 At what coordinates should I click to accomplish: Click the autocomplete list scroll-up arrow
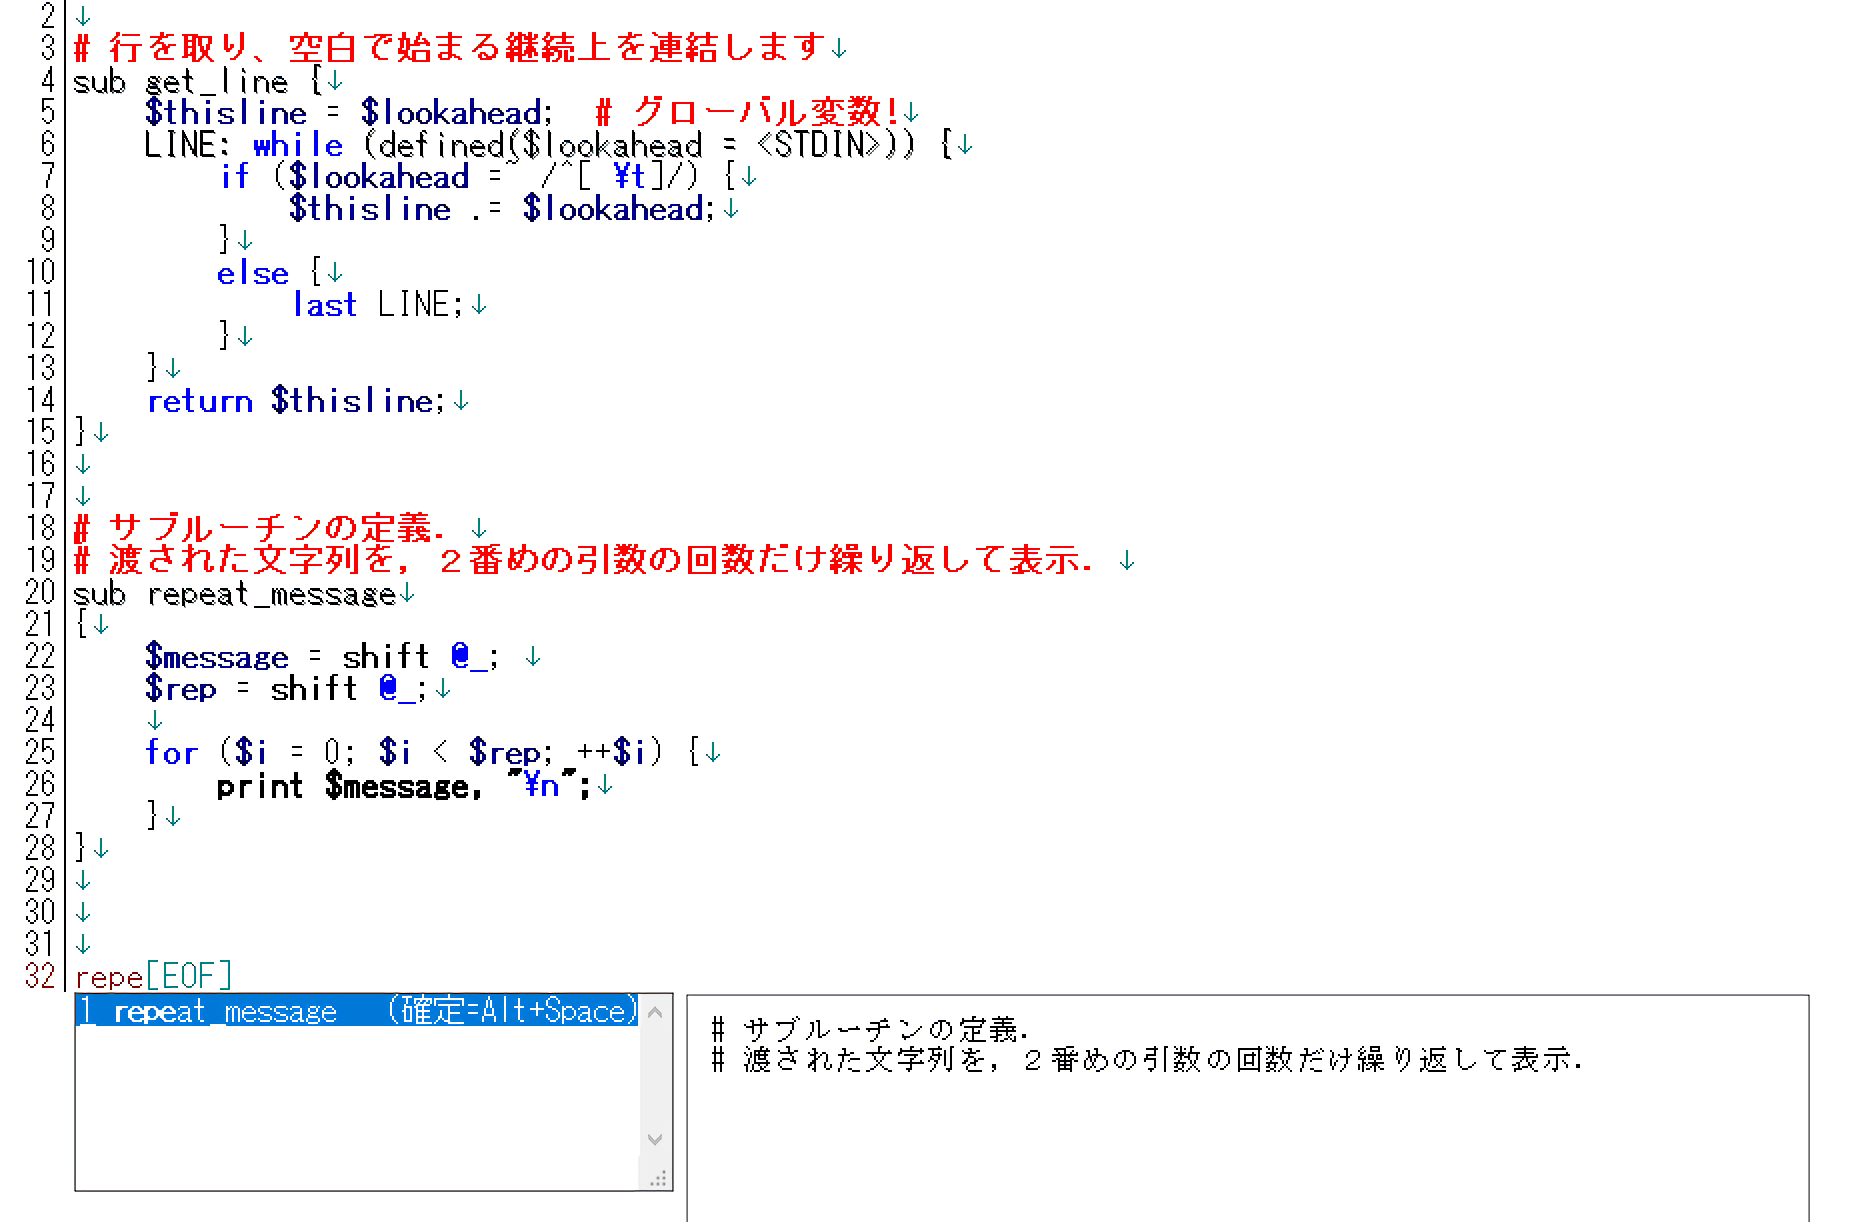tap(655, 1013)
